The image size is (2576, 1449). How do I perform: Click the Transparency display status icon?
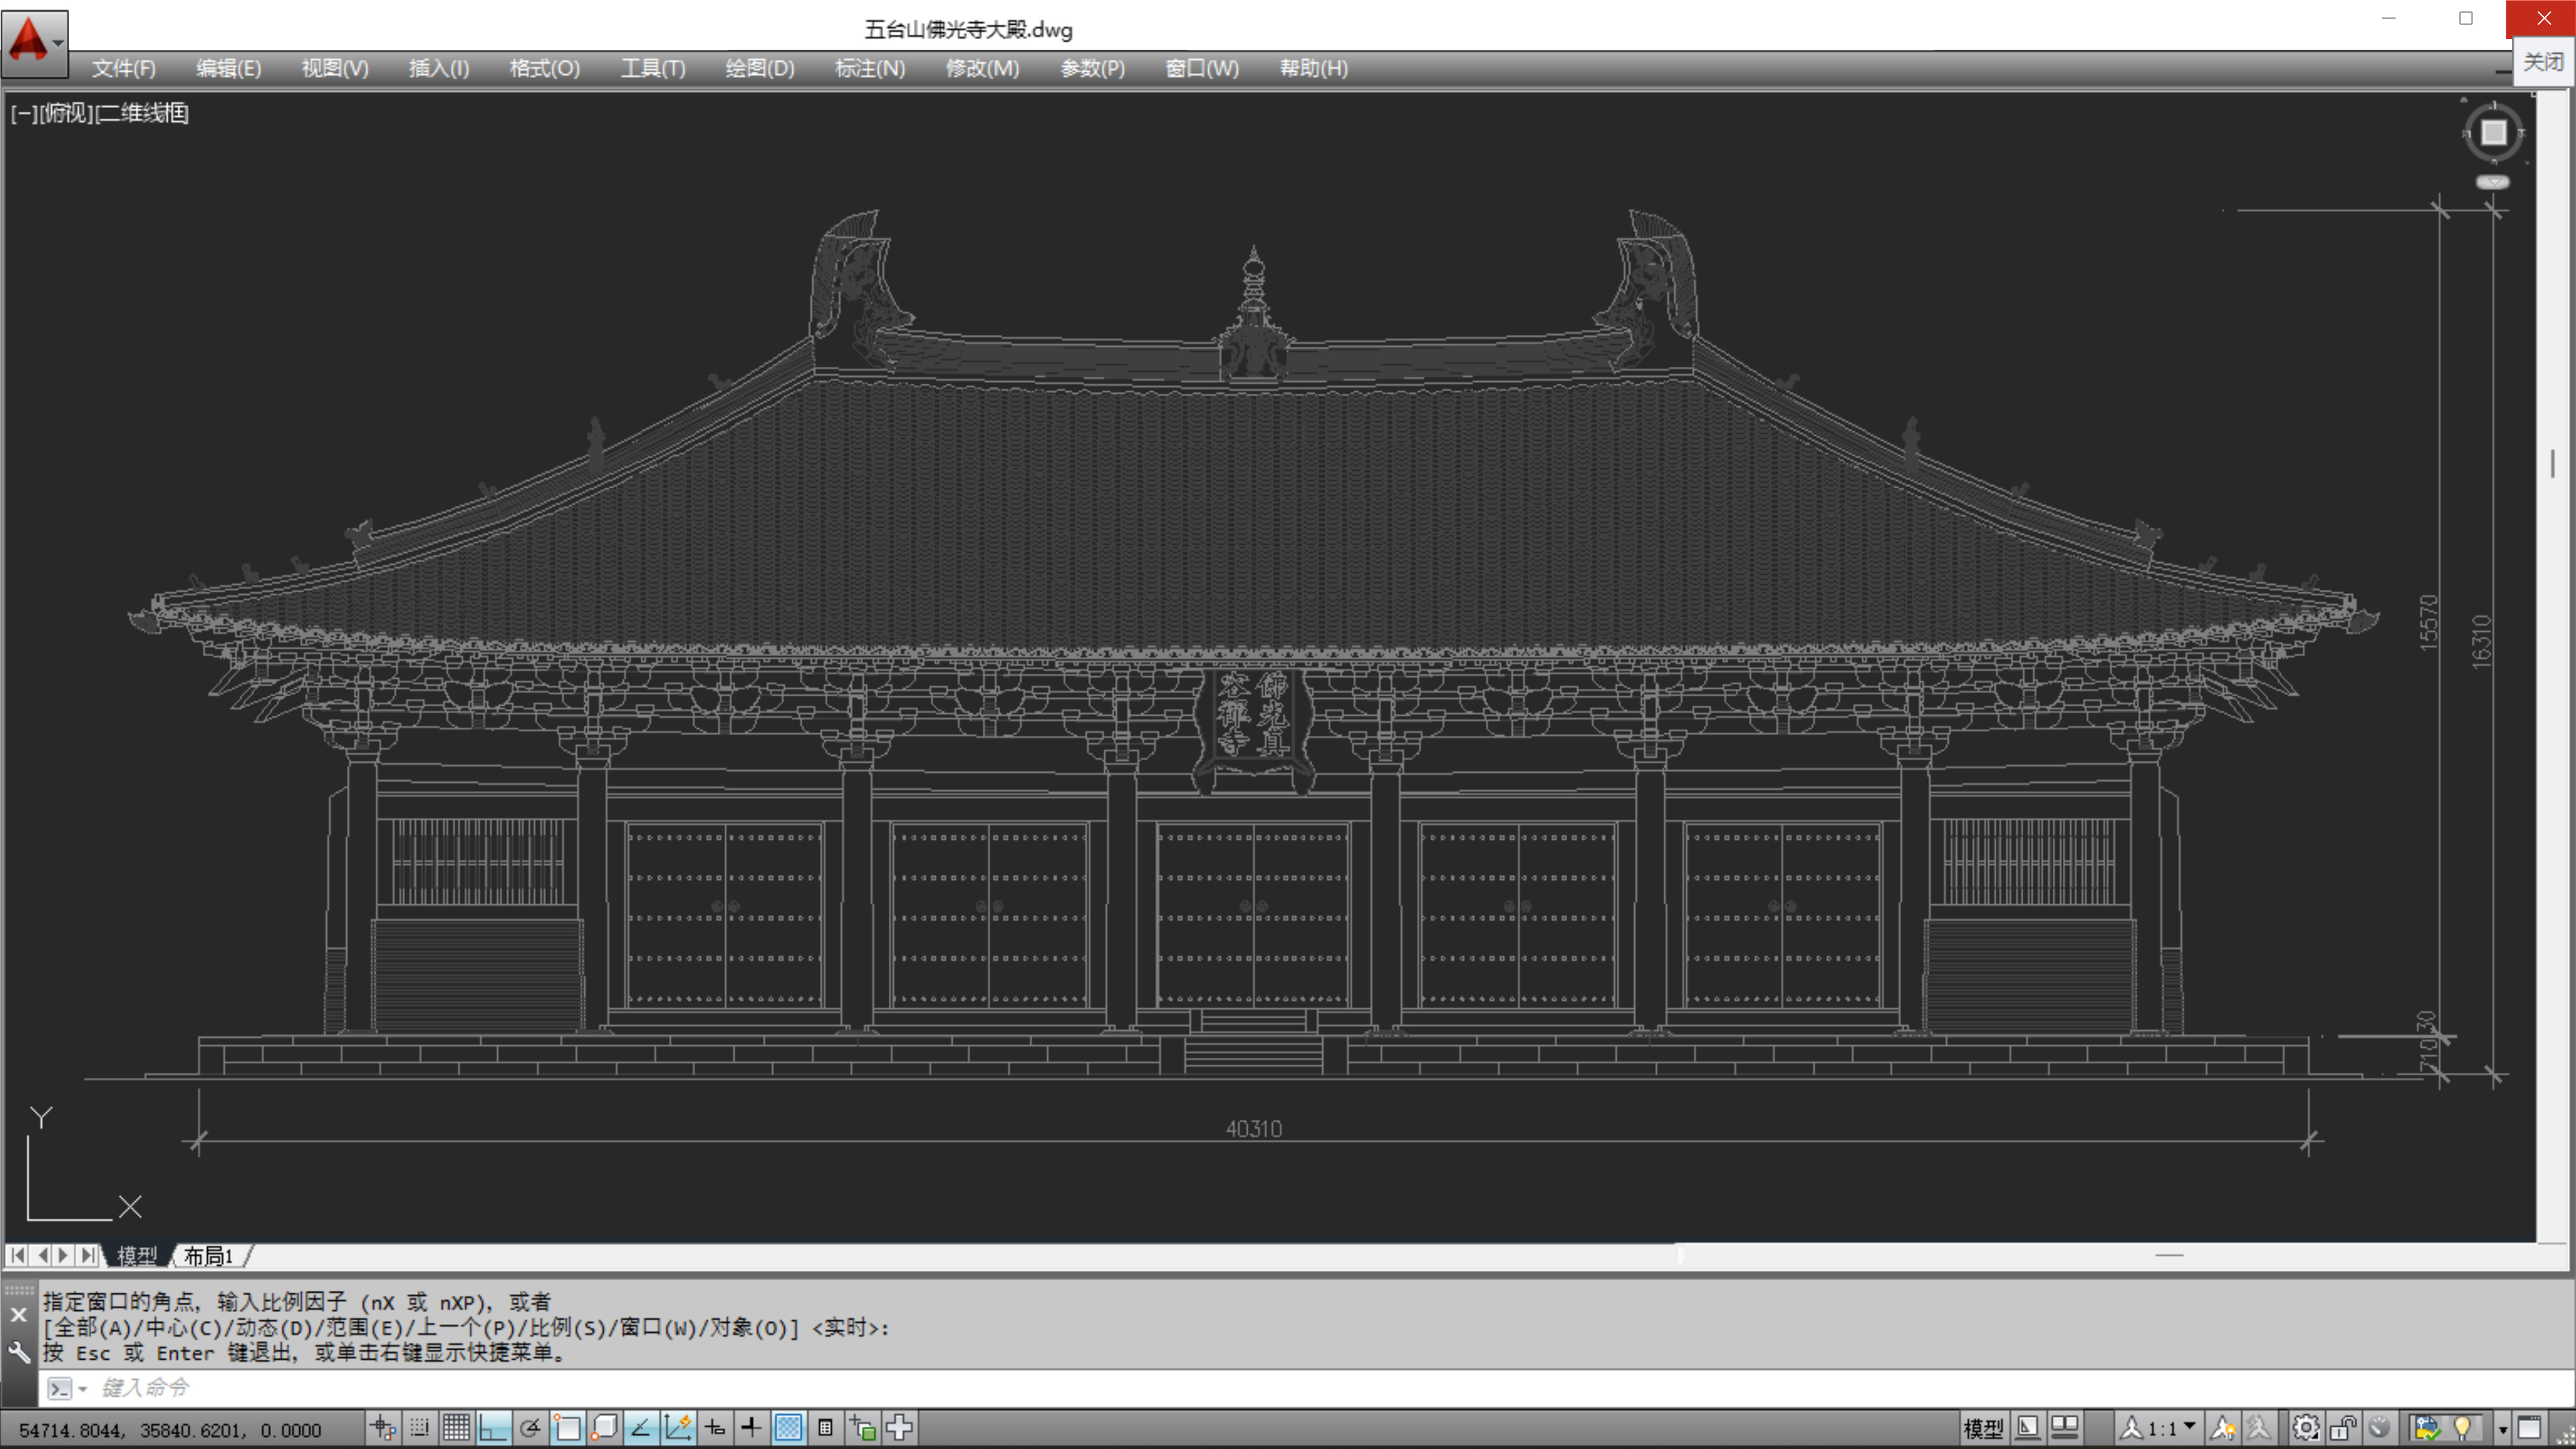click(788, 1427)
